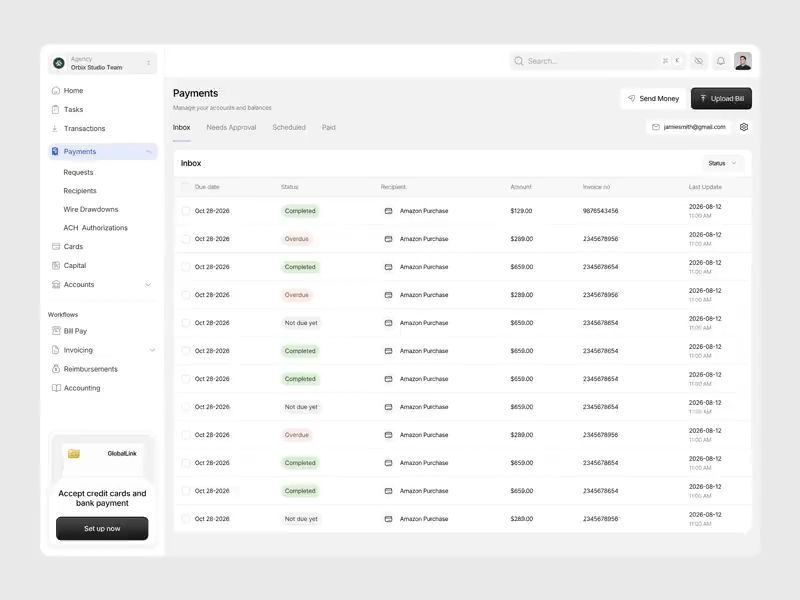The image size is (800, 600).
Task: Click the Cards icon in the sidebar
Action: [x=57, y=246]
